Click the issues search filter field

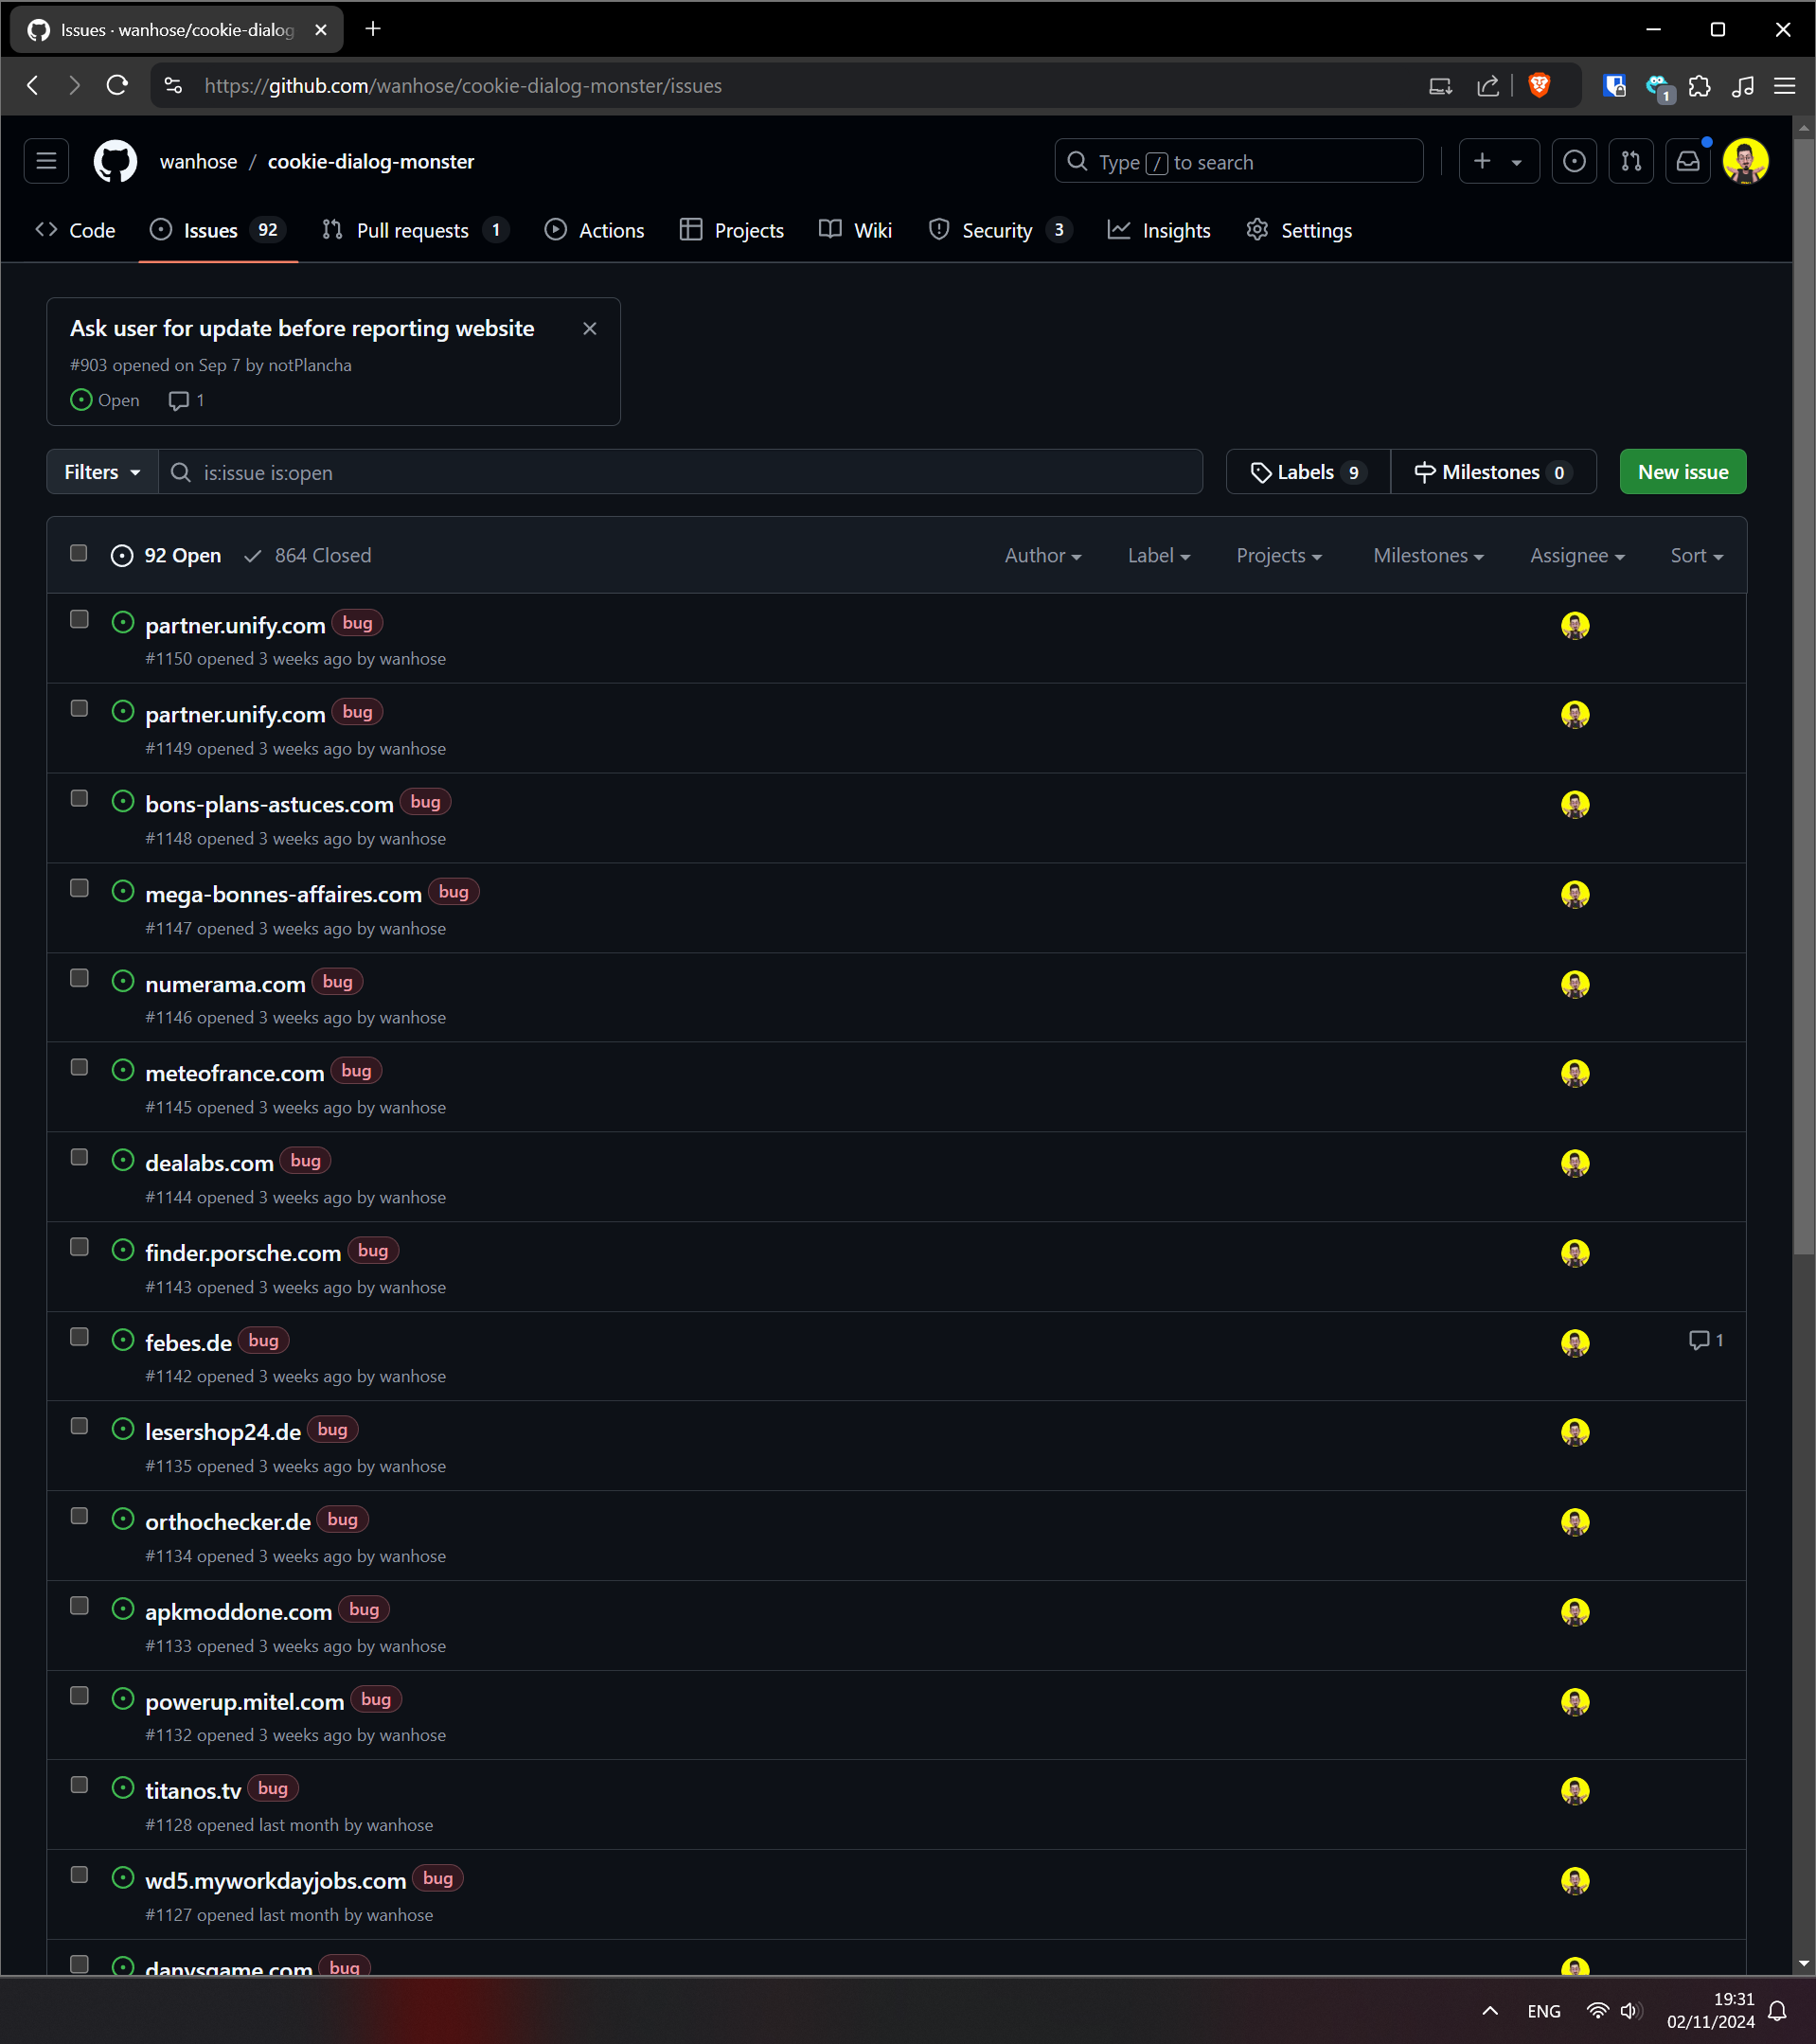pos(680,472)
